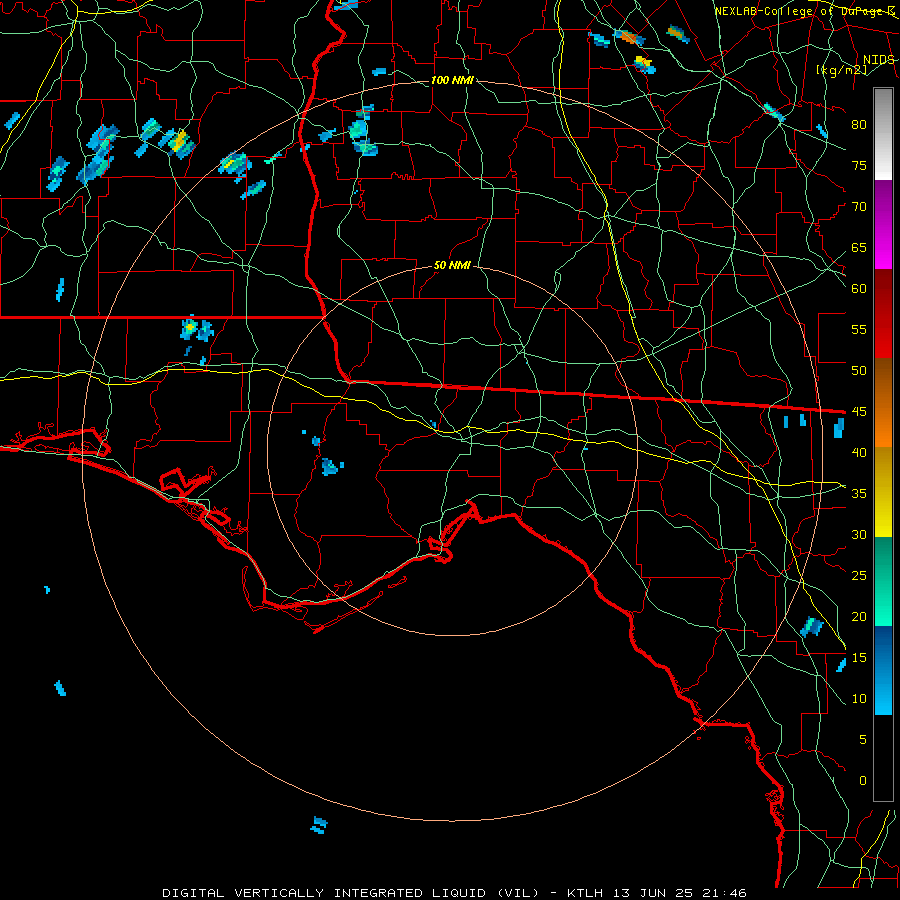This screenshot has width=900, height=900.
Task: Click the 80 value on the VIL scale
Action: [x=859, y=125]
